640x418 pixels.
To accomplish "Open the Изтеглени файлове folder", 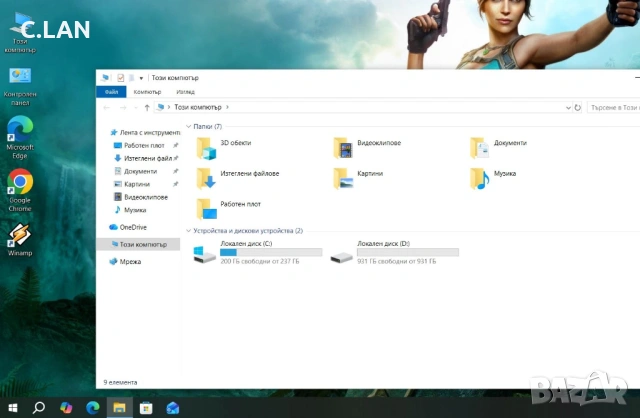I will [x=238, y=178].
